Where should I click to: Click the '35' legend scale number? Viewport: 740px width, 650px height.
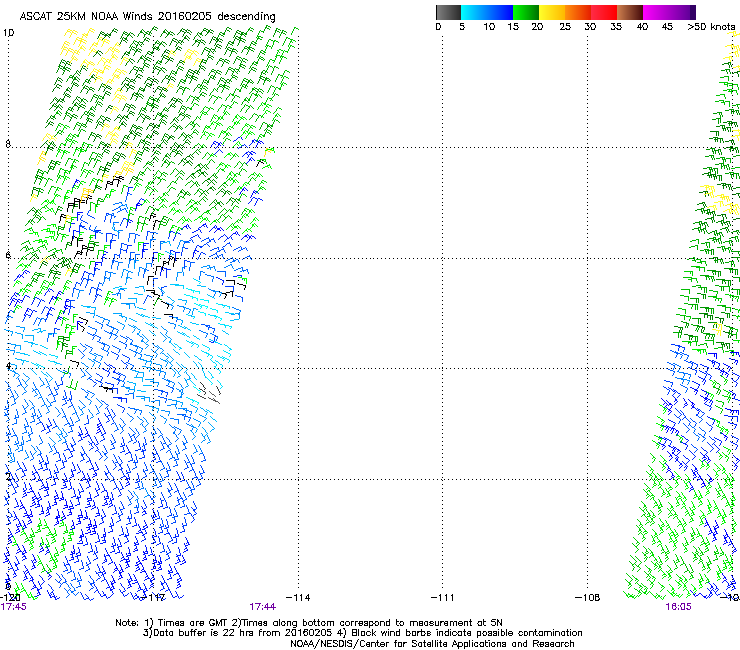tap(616, 27)
